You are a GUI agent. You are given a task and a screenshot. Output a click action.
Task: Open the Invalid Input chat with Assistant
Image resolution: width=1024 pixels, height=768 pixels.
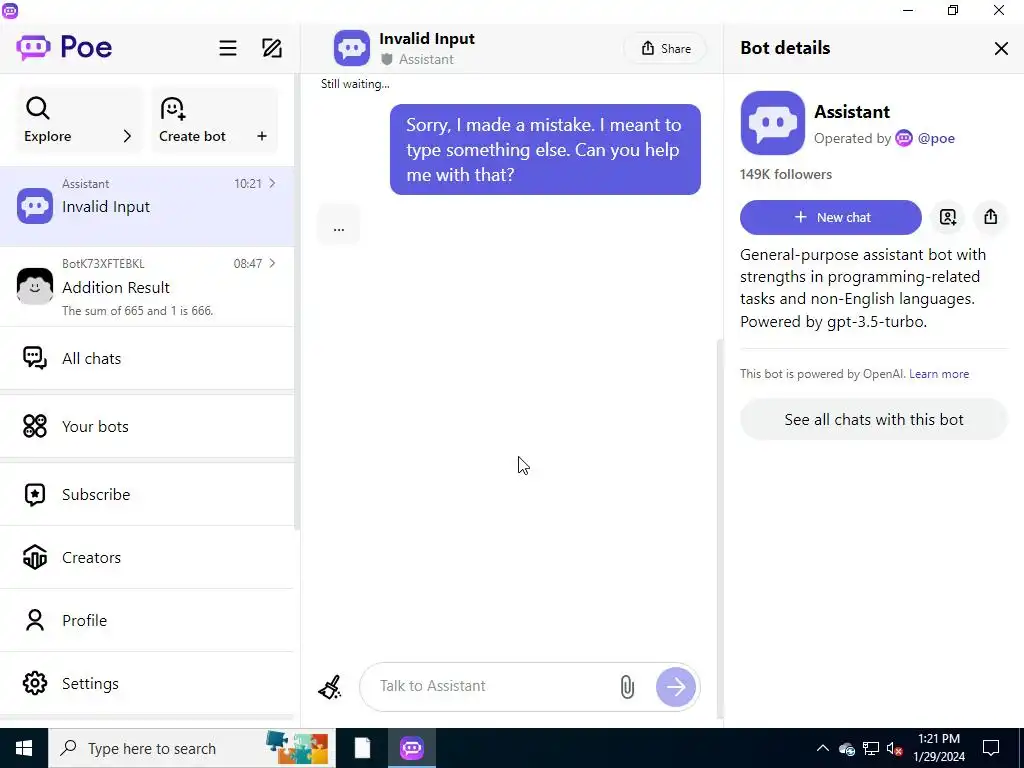147,206
